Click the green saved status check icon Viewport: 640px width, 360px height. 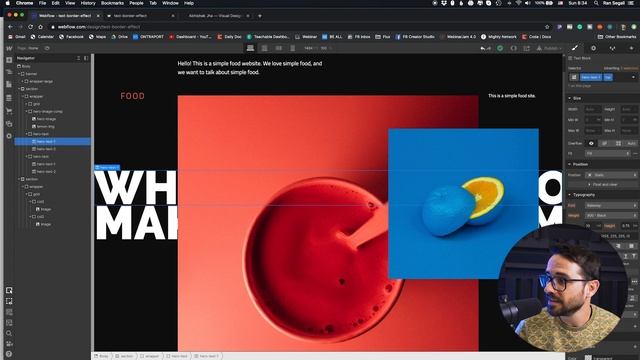500,48
